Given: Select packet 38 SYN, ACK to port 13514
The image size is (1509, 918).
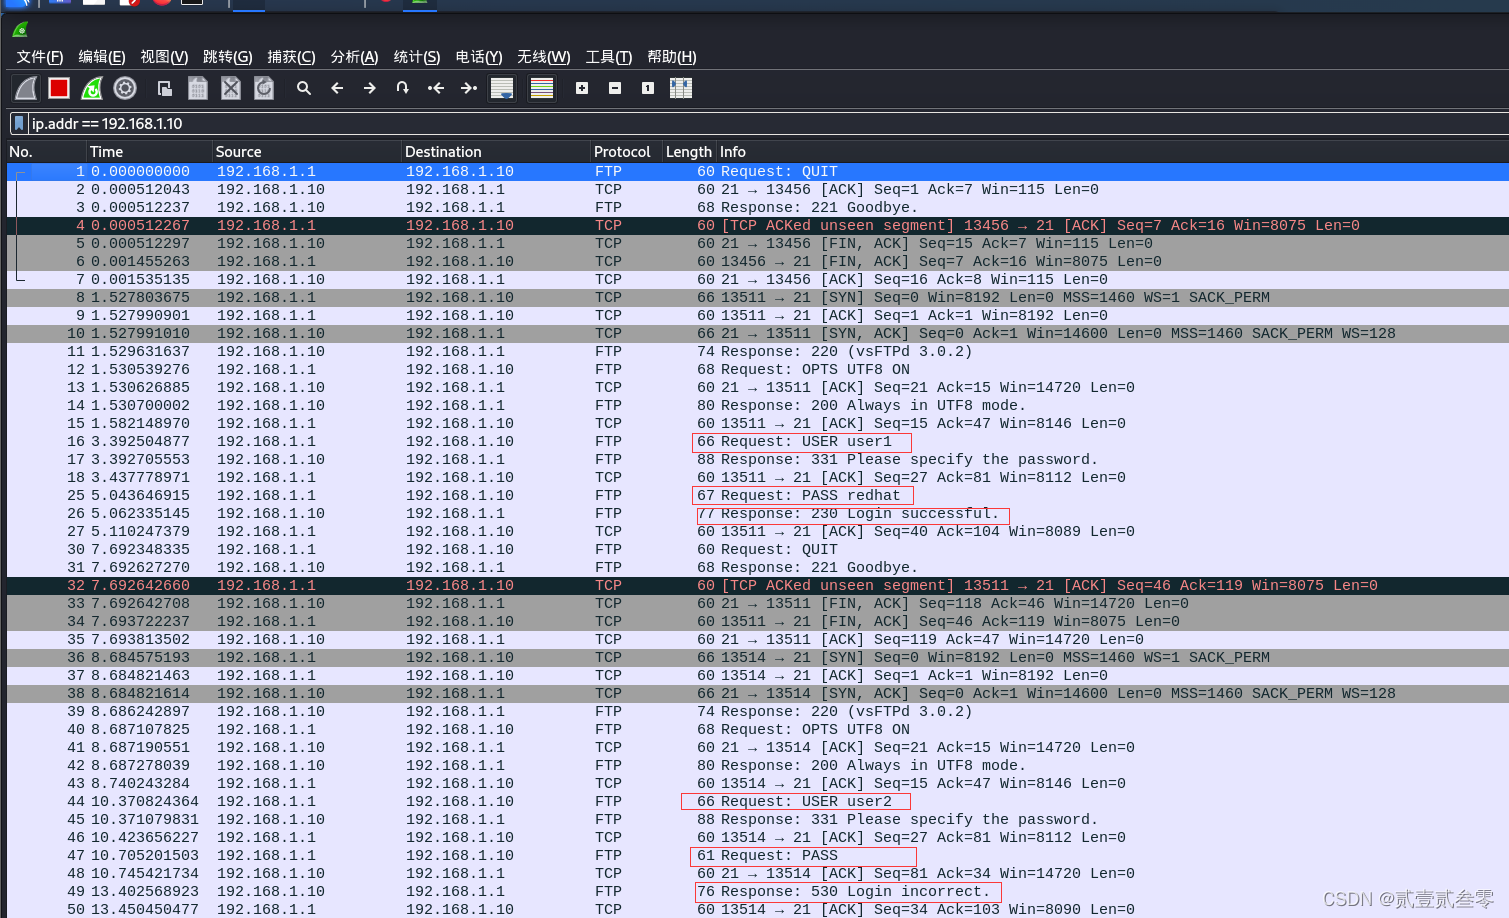Looking at the screenshot, I should pos(757,693).
